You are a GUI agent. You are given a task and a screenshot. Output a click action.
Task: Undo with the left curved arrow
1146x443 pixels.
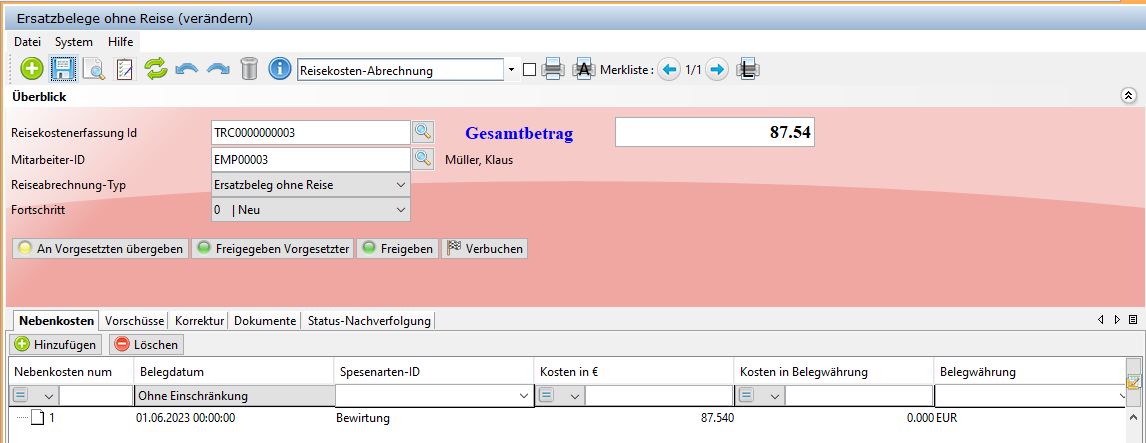pos(186,70)
